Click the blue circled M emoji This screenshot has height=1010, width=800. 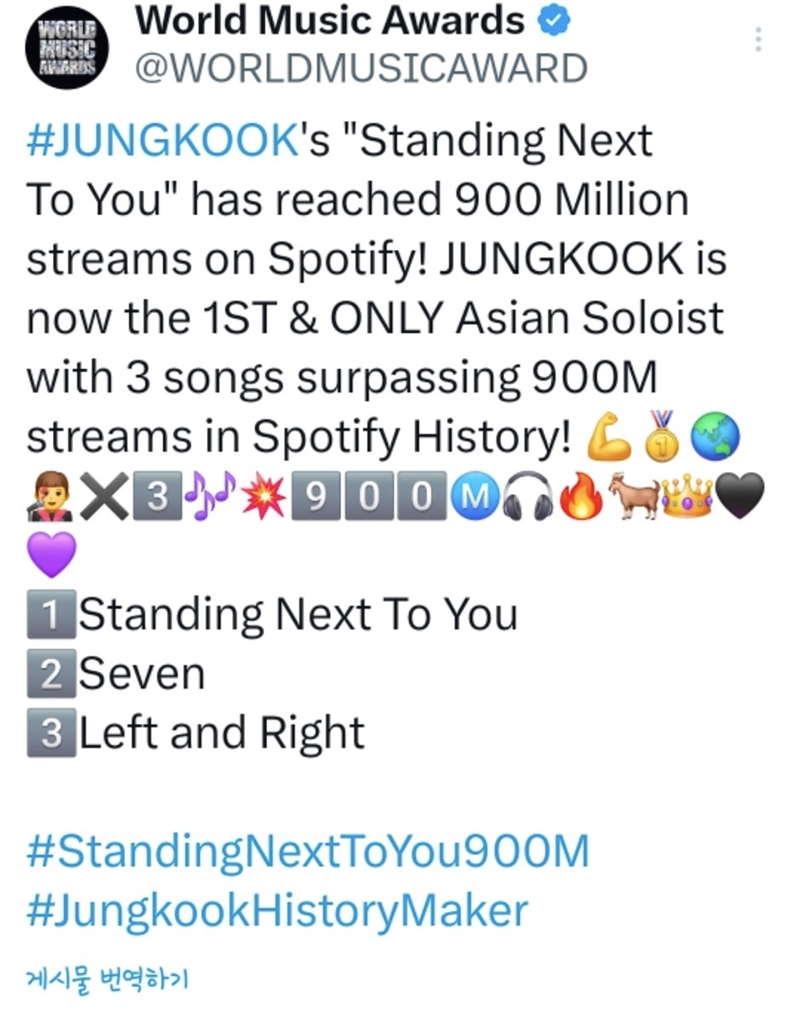(x=475, y=496)
